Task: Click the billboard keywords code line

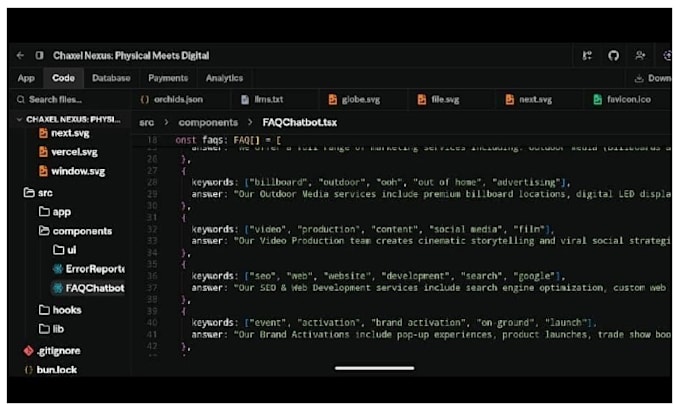Action: point(381,182)
